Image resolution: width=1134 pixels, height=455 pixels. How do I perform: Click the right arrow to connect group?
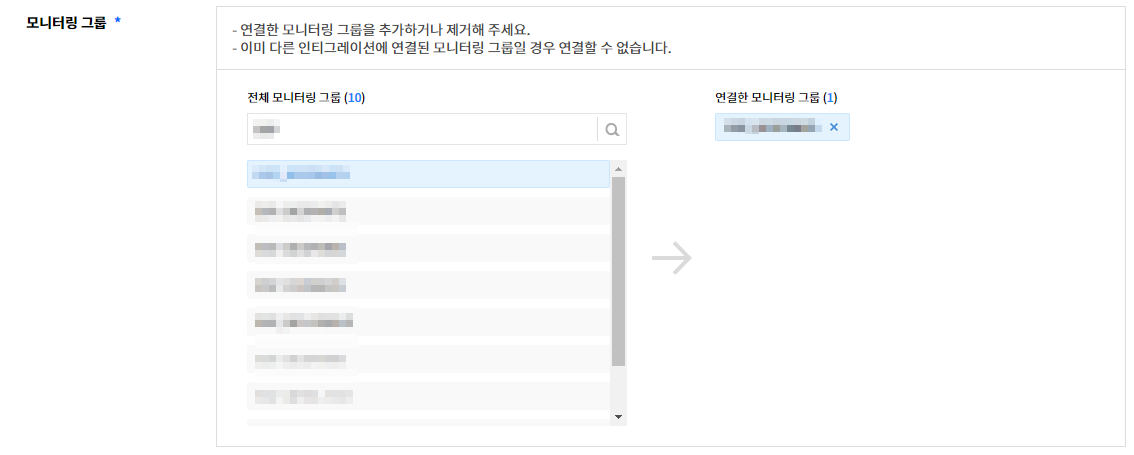pos(671,258)
